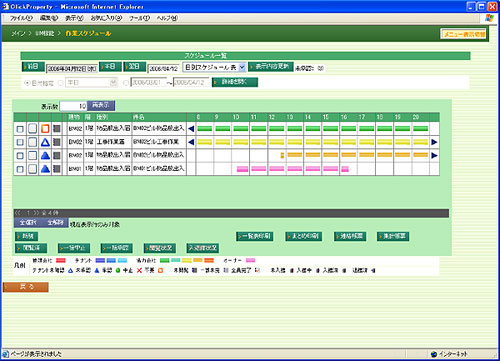Click the pink オーナー legend swatch
Viewport: 500px width, 361px height.
[250, 260]
